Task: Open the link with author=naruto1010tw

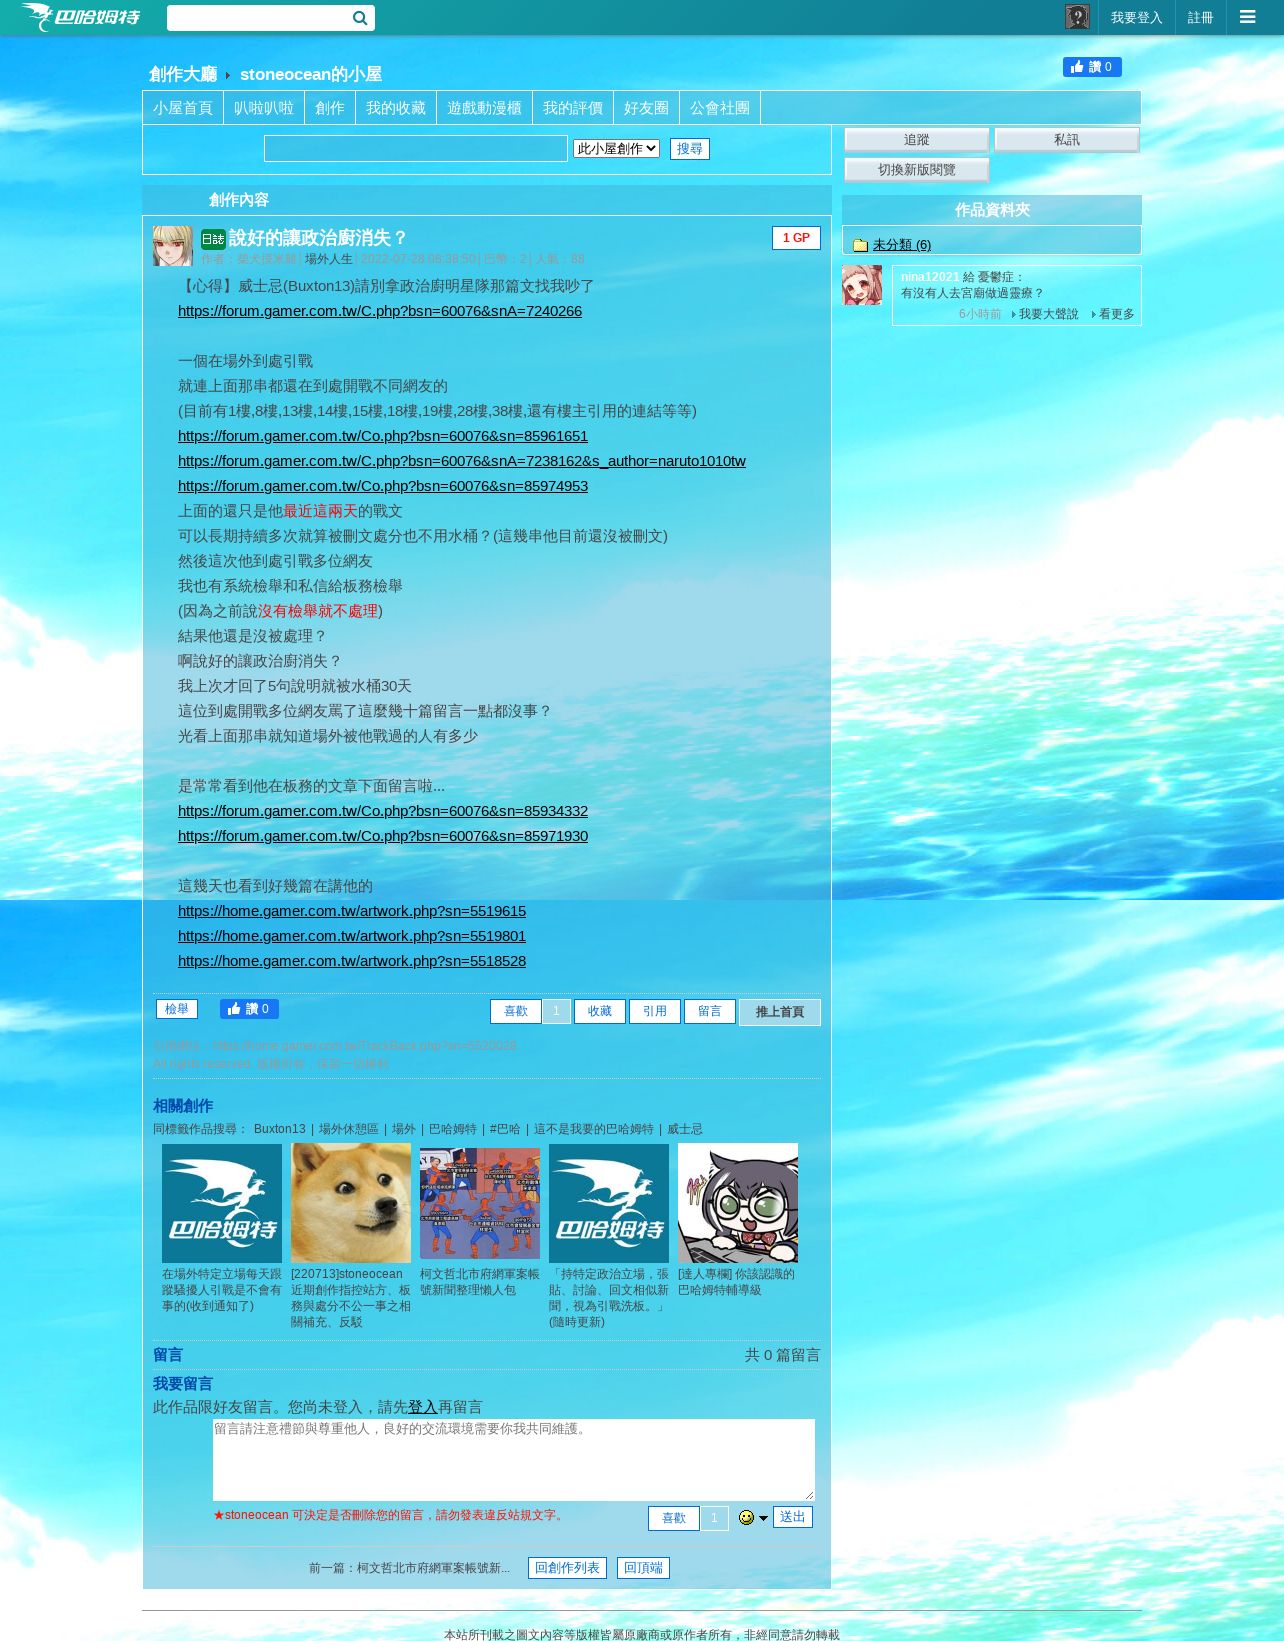Action: click(x=462, y=461)
